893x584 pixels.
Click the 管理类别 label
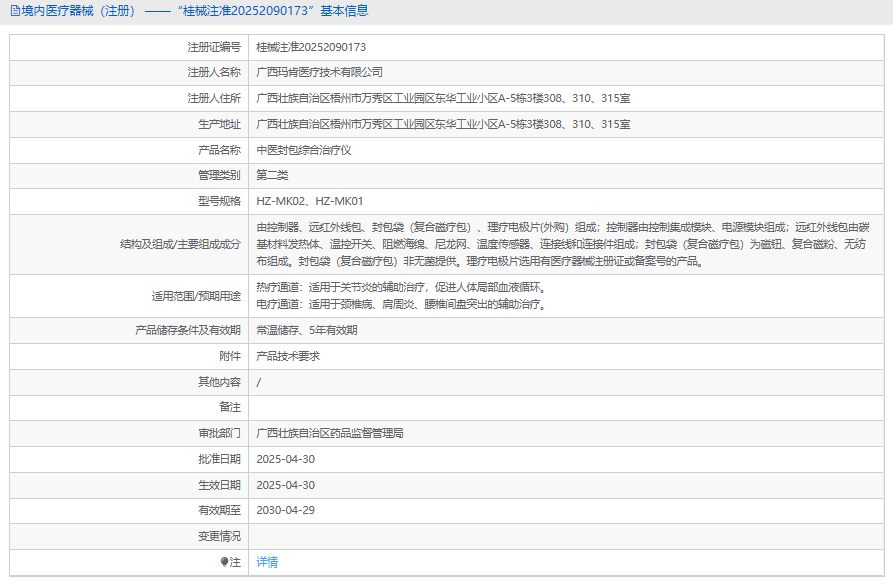coord(219,175)
